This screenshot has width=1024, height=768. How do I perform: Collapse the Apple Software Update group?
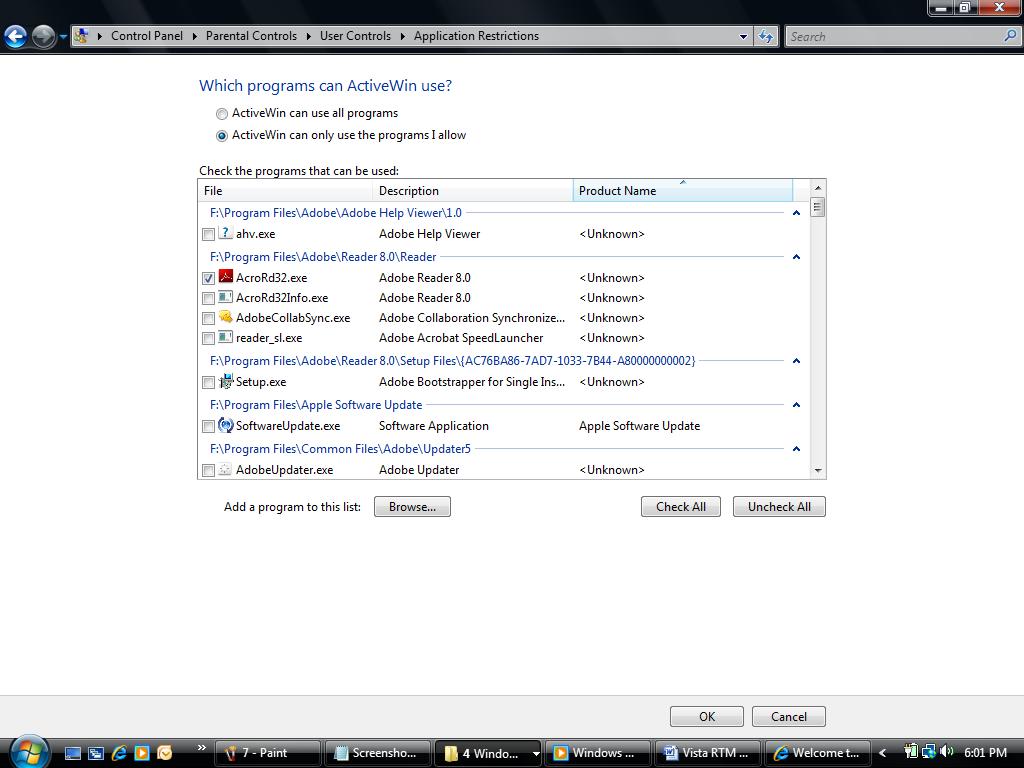tap(796, 405)
